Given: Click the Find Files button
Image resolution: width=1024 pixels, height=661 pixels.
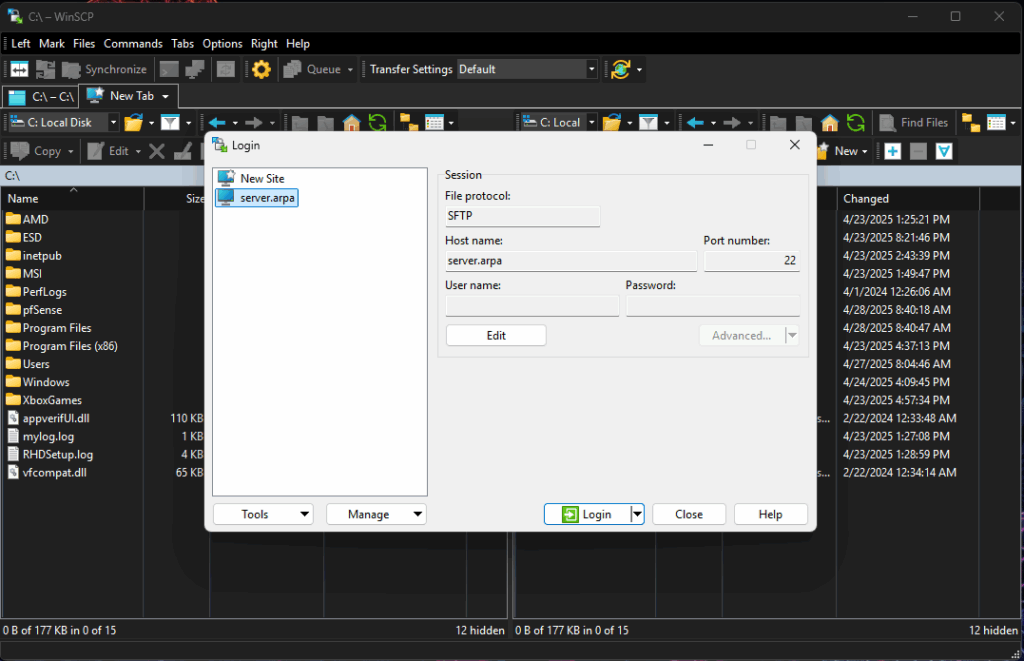Looking at the screenshot, I should tap(913, 122).
